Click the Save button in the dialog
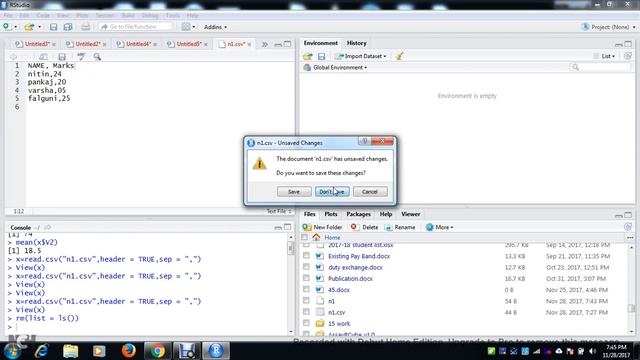Viewport: 640px width, 360px height. (294, 191)
